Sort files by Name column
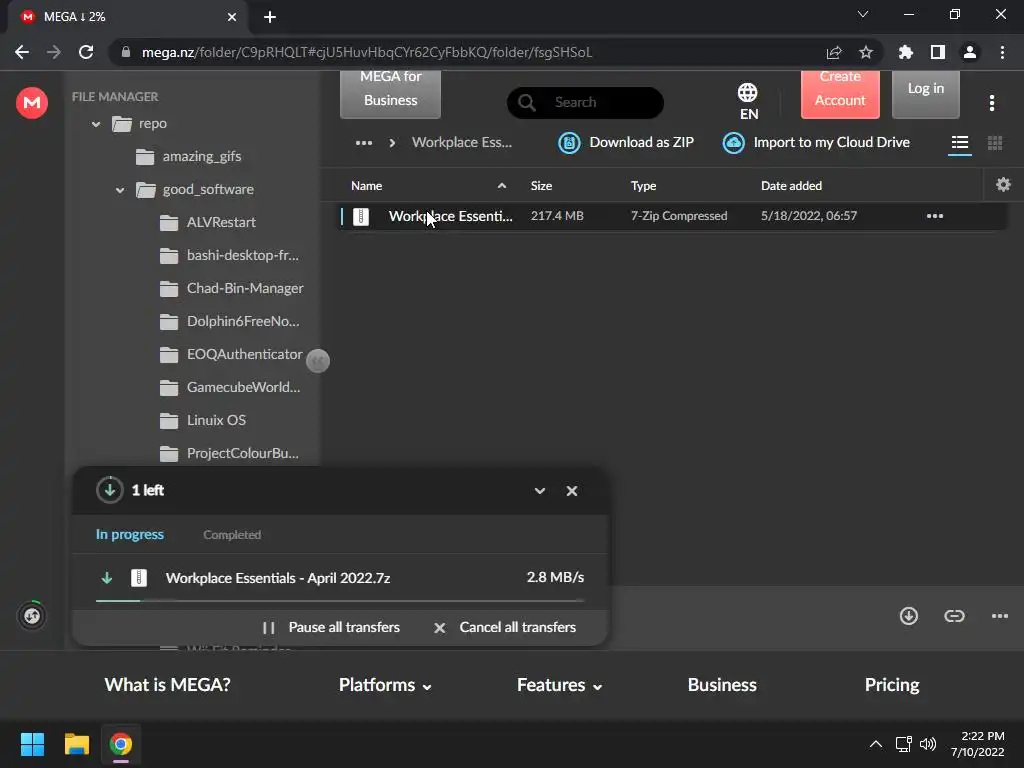 coord(366,185)
